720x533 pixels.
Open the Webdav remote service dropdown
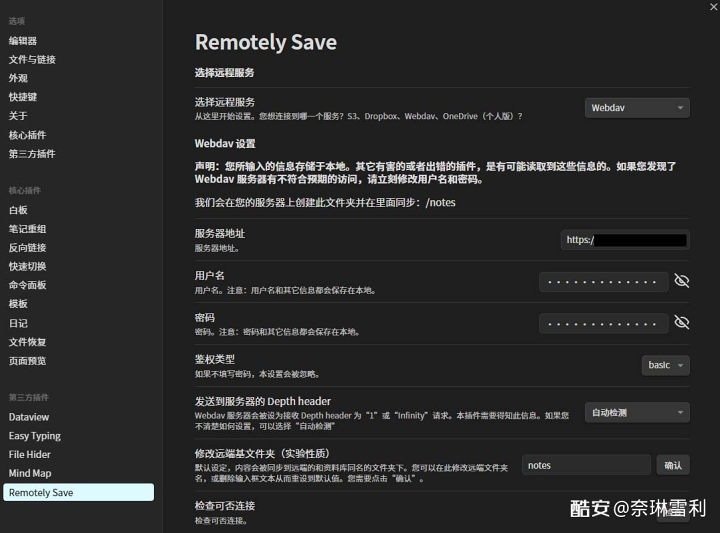(637, 108)
